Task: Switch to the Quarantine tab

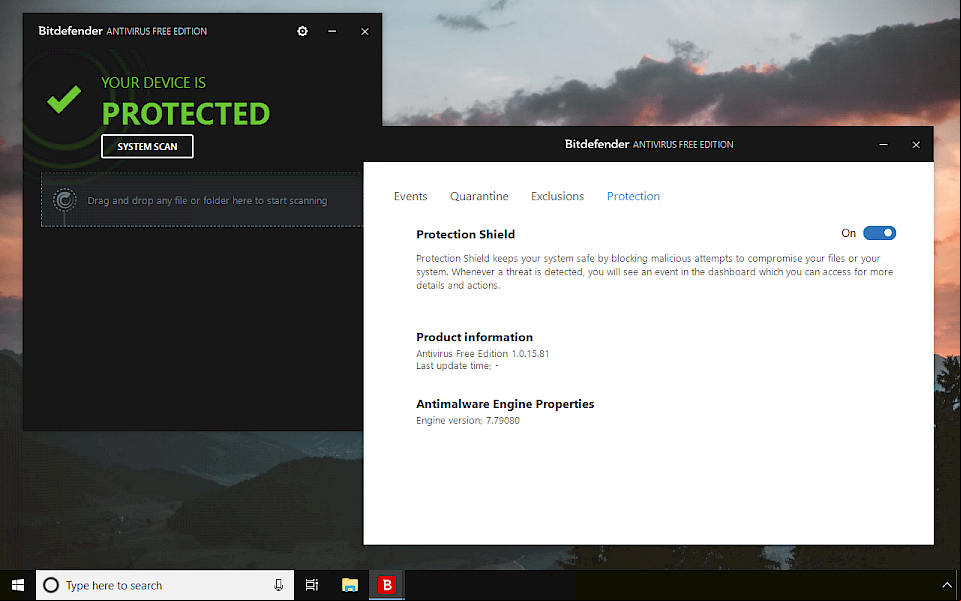Action: pos(479,196)
